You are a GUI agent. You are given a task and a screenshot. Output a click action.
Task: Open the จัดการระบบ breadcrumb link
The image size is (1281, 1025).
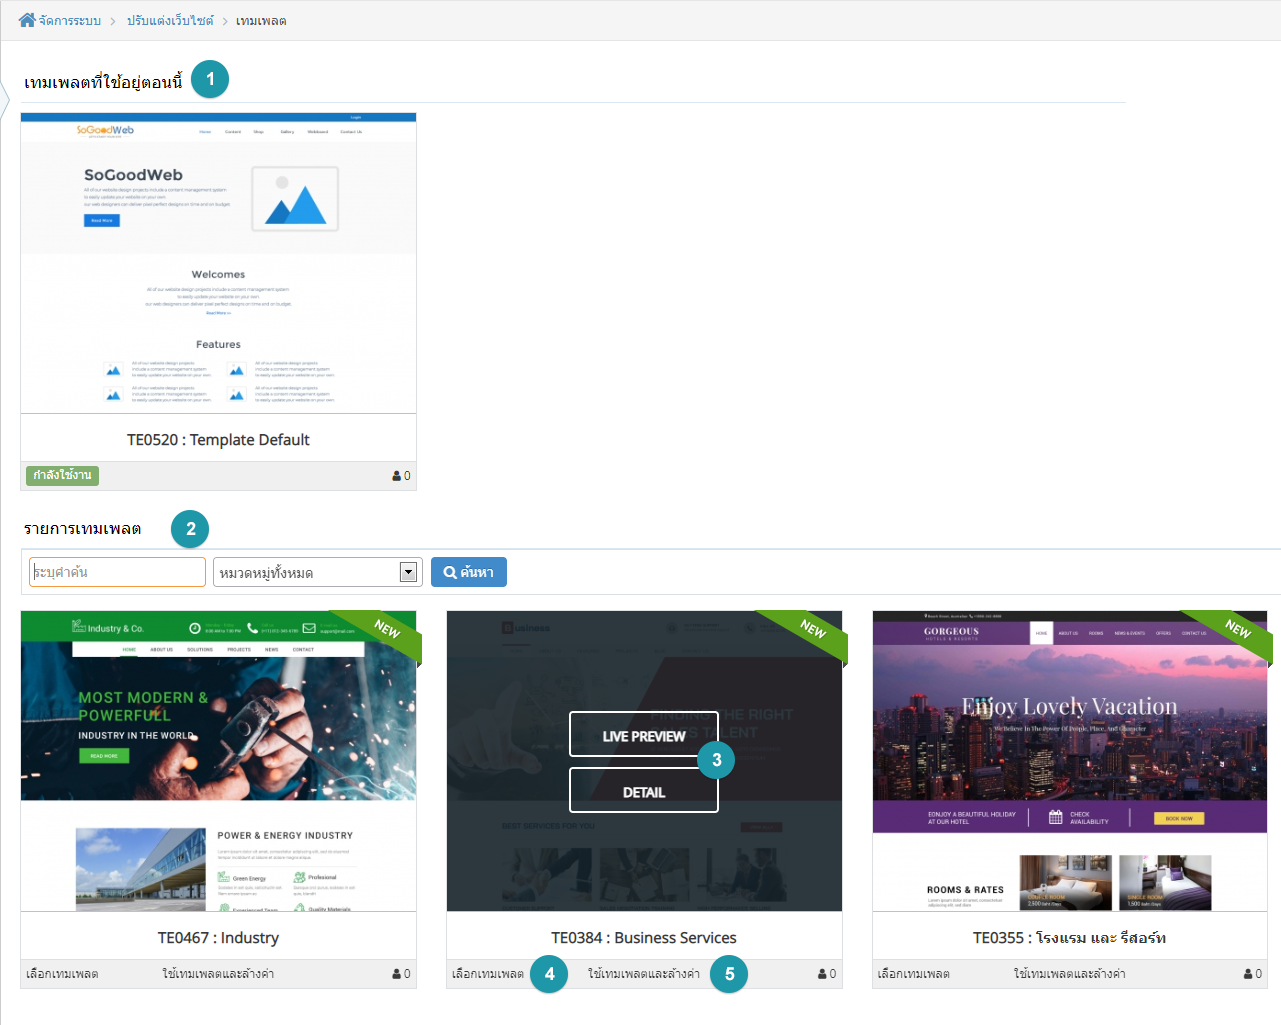tap(70, 21)
